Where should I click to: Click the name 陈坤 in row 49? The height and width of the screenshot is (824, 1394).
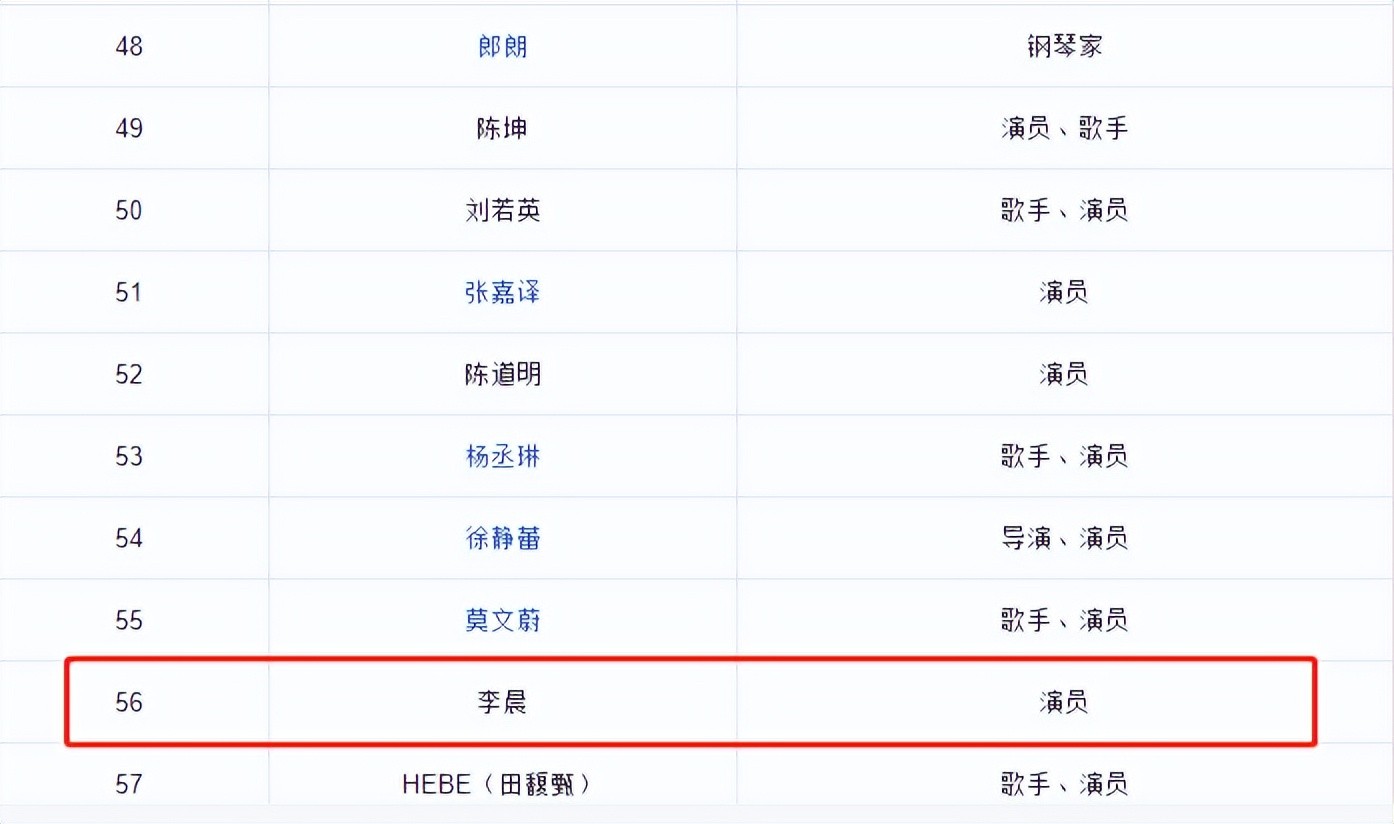point(502,129)
